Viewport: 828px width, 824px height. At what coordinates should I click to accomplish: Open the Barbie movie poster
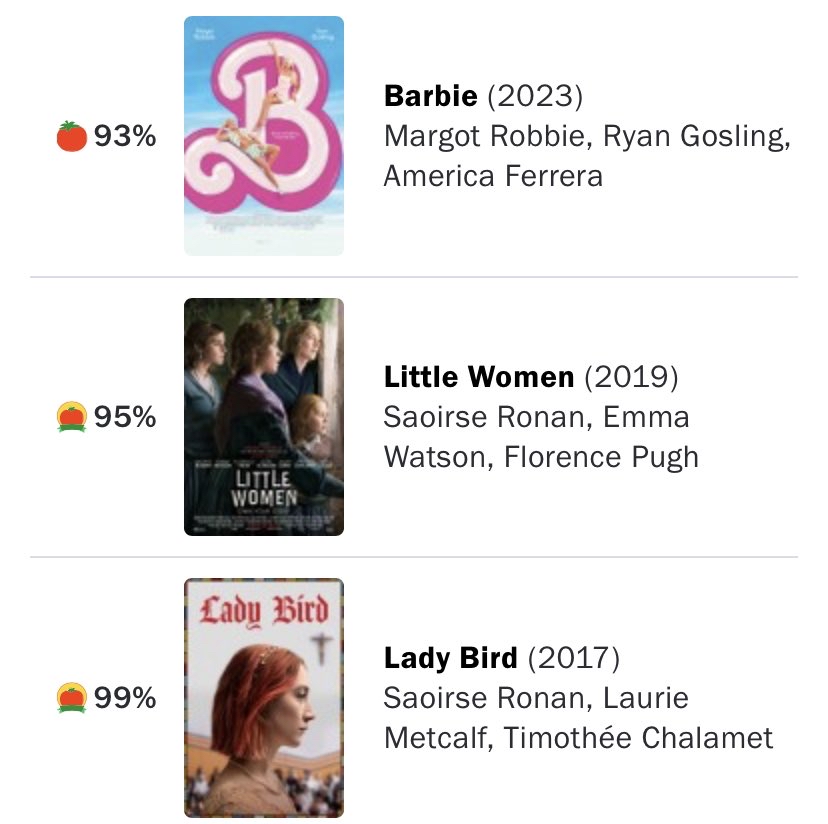(264, 136)
